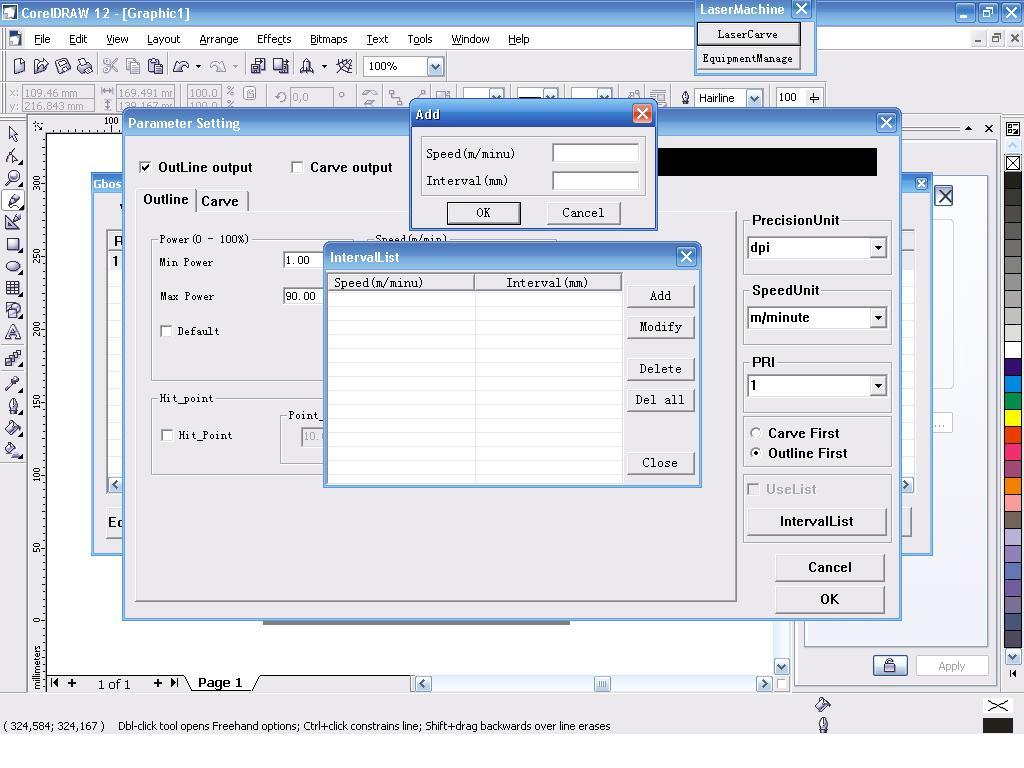Viewport: 1024px width, 768px height.
Task: Select the Text tool
Action: click(13, 333)
